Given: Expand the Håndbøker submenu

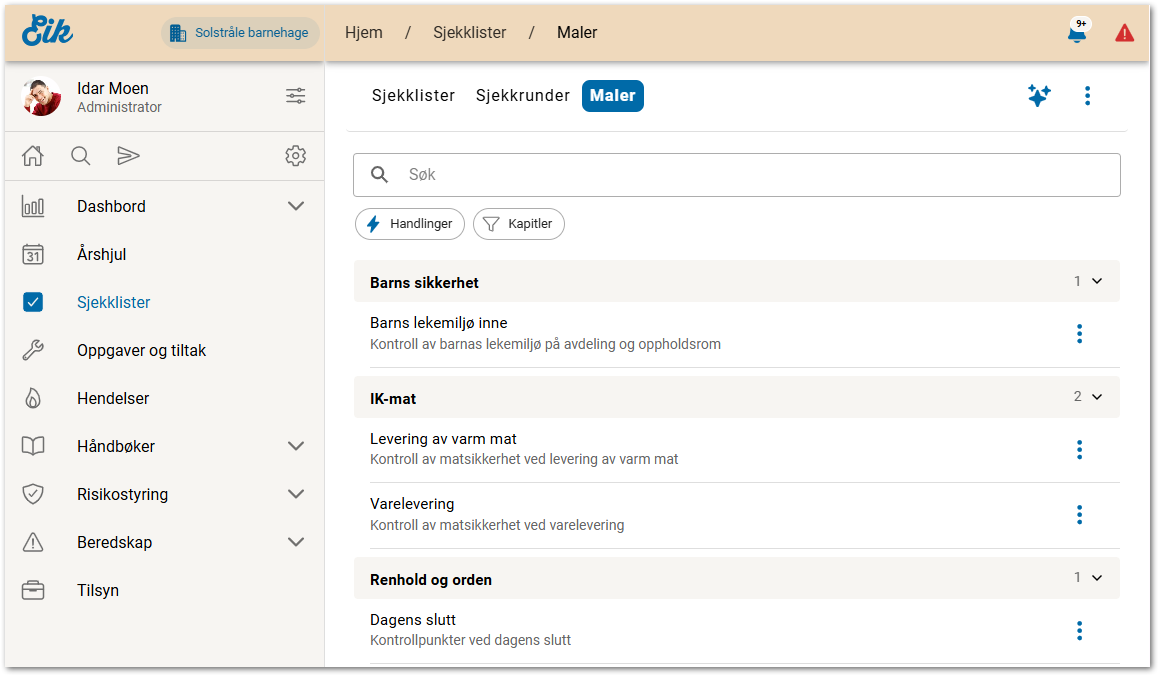Looking at the screenshot, I should pyautogui.click(x=296, y=446).
